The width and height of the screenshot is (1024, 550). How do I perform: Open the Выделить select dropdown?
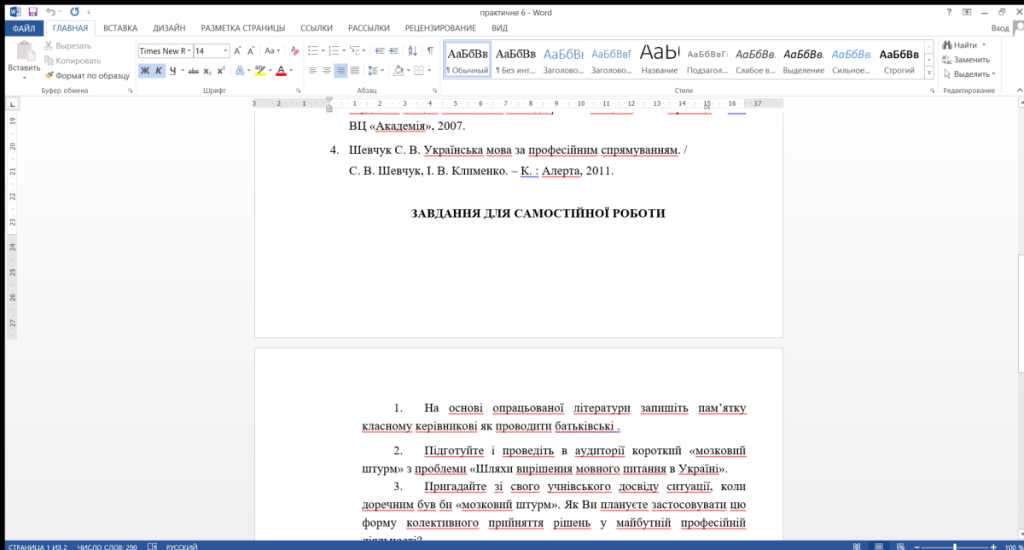[x=993, y=74]
